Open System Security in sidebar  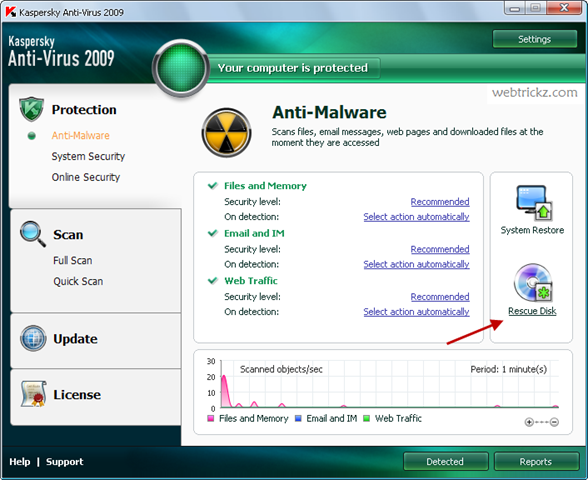88,156
